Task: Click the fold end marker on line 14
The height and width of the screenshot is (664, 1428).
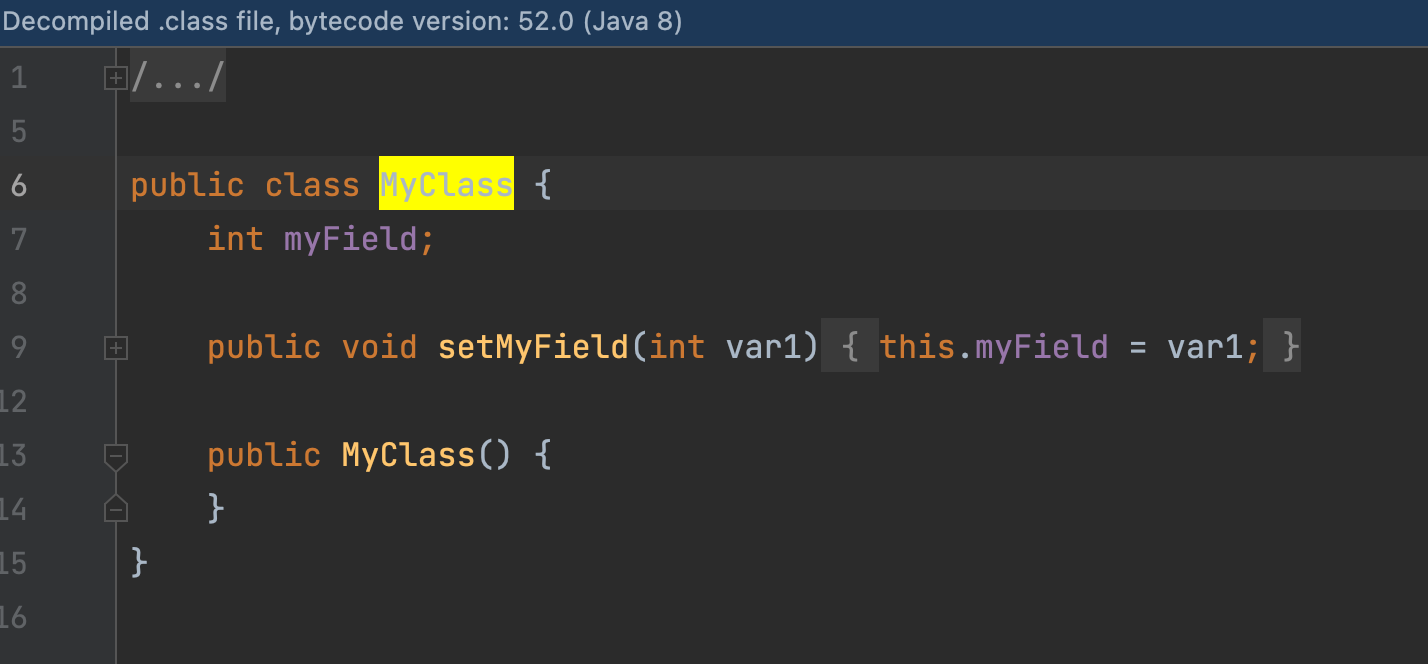Action: tap(116, 509)
